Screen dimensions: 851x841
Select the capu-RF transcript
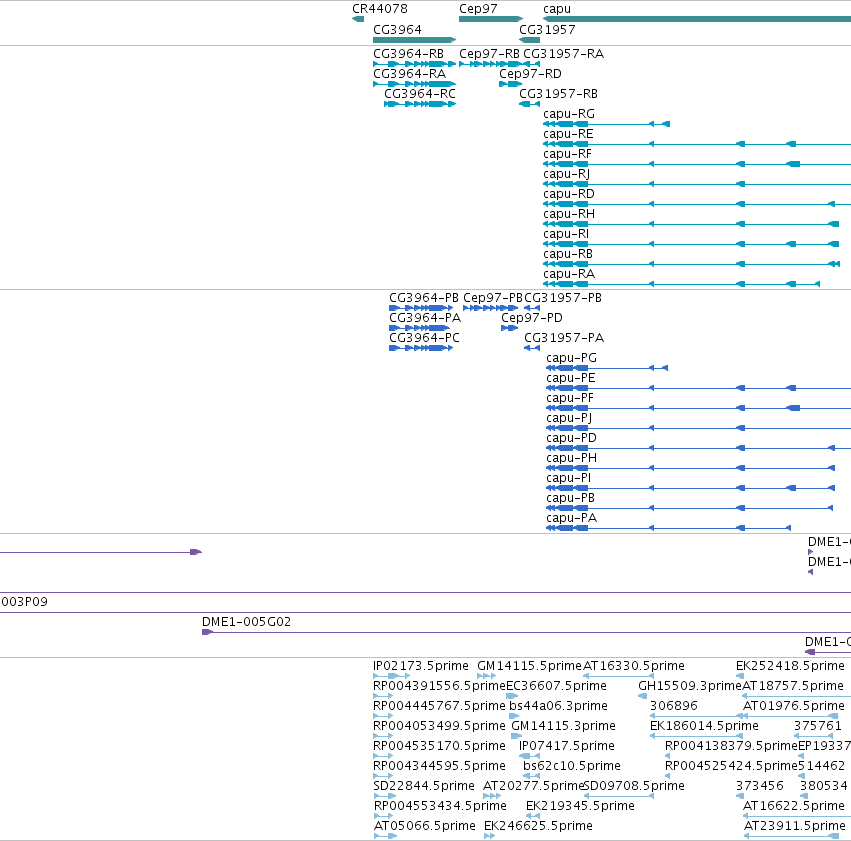click(x=697, y=164)
